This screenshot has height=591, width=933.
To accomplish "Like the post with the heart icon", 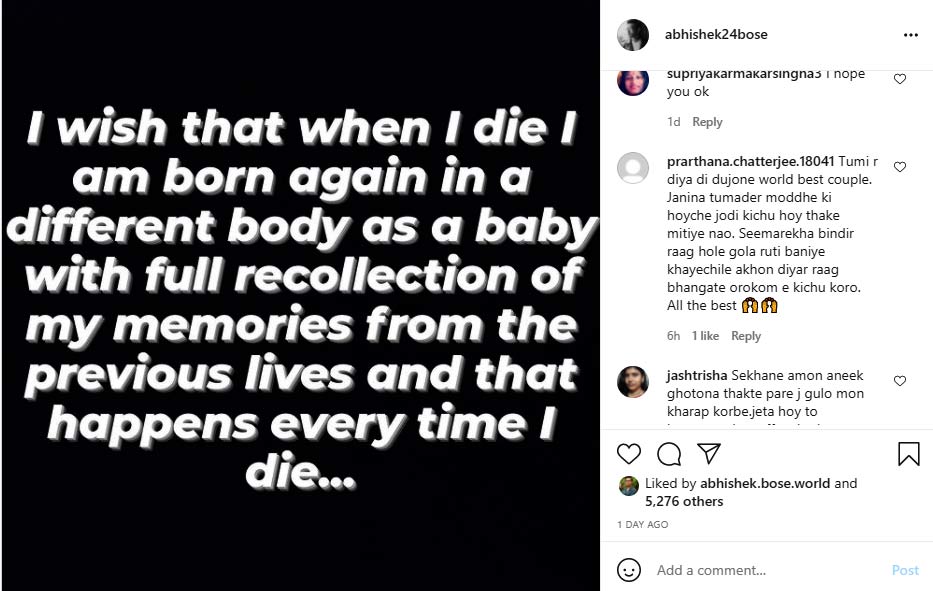I will click(x=628, y=454).
